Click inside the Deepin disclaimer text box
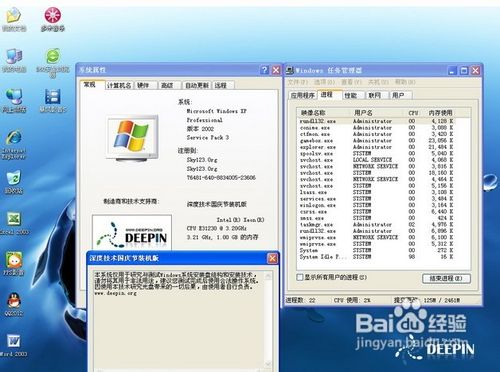The height and width of the screenshot is (372, 500). (x=179, y=320)
